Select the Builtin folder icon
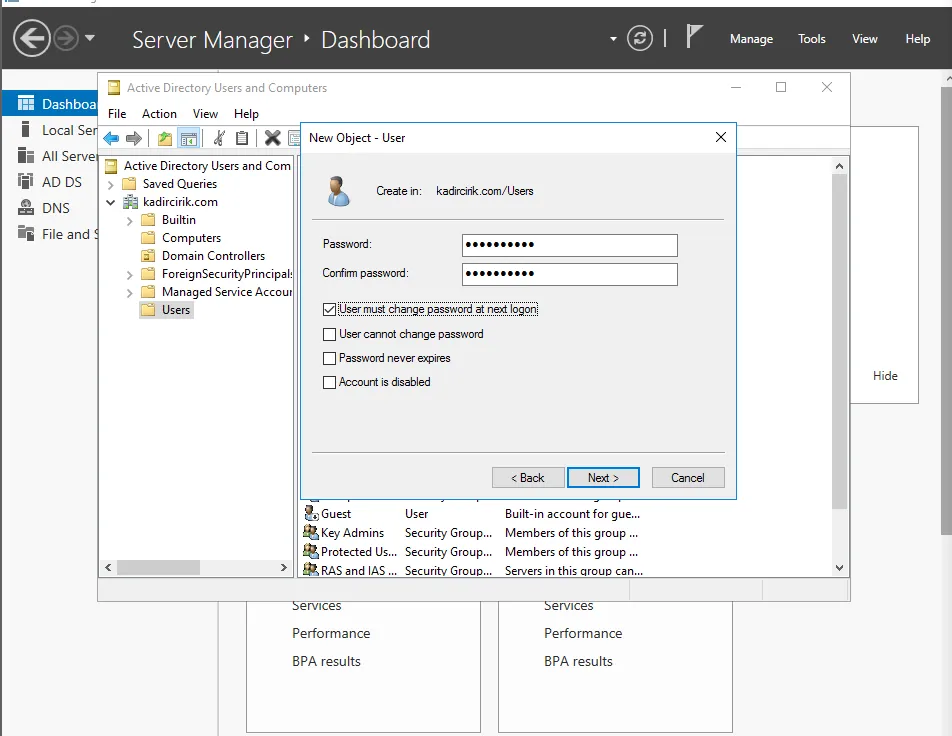Image resolution: width=952 pixels, height=736 pixels. point(148,220)
